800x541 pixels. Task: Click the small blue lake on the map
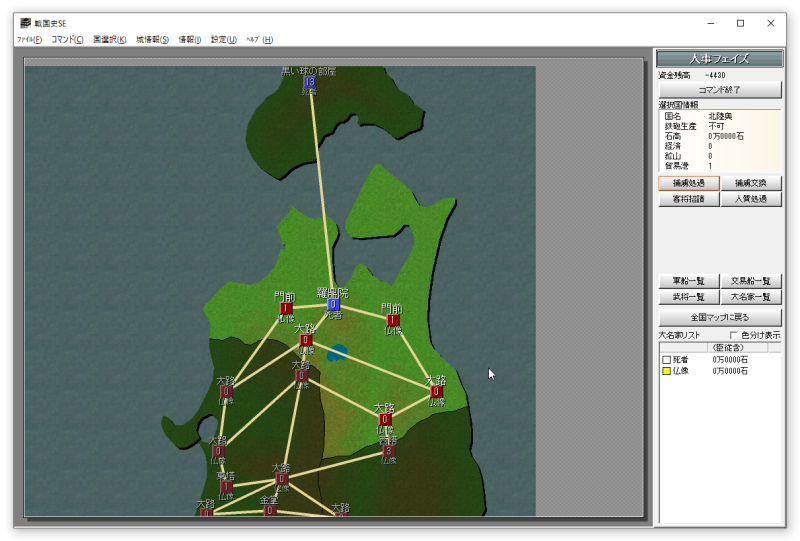point(337,352)
